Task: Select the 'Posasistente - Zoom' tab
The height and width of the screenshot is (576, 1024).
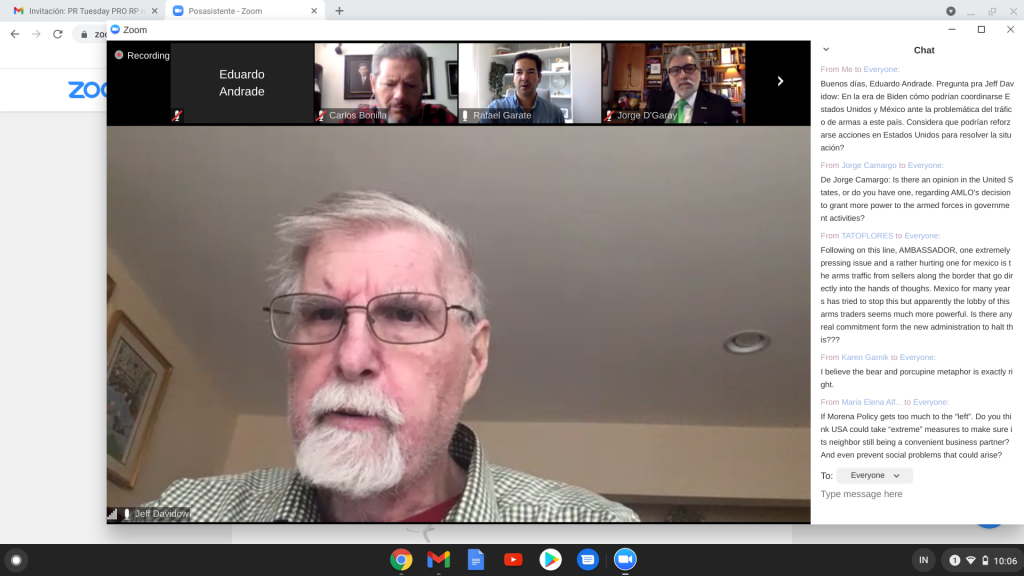Action: pyautogui.click(x=238, y=10)
